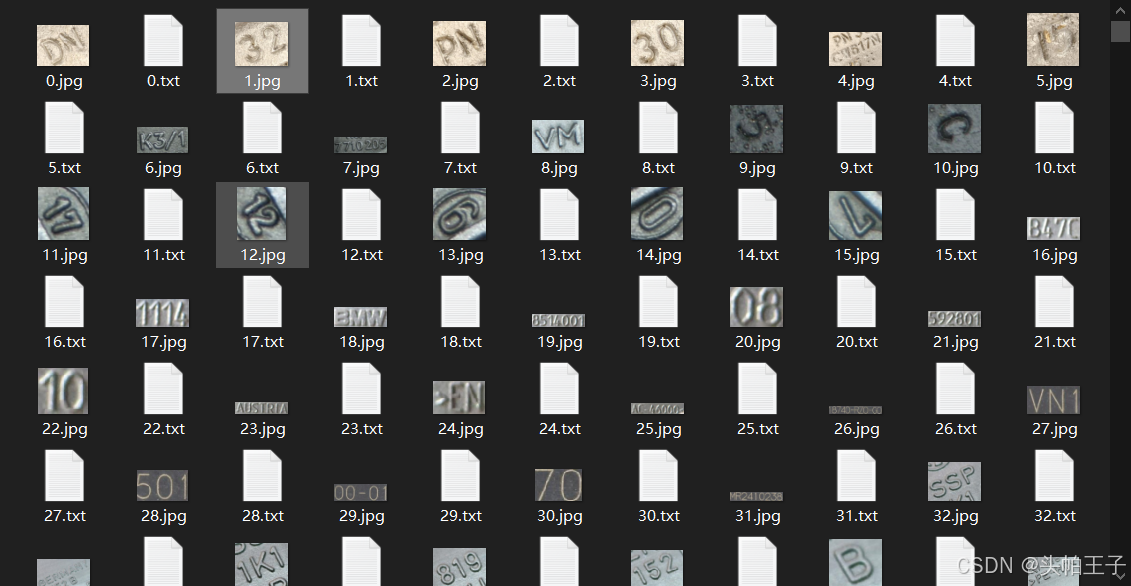Select the 16.txt file icon
This screenshot has width=1131, height=586.
(x=64, y=302)
